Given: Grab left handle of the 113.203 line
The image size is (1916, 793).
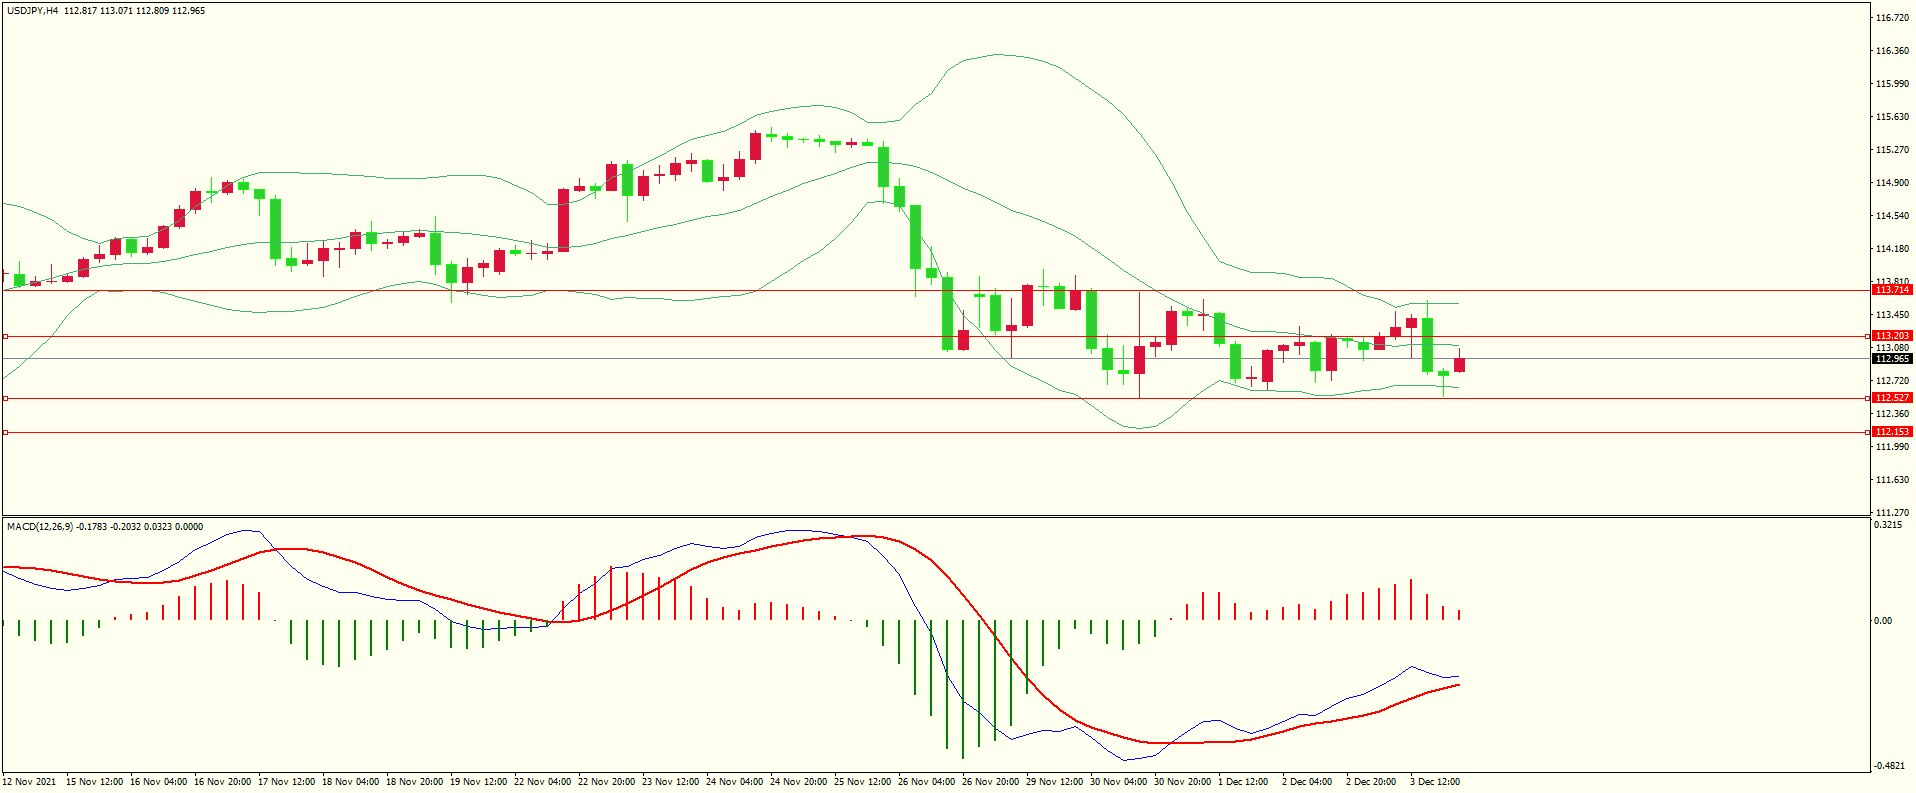Looking at the screenshot, I should click(x=5, y=336).
